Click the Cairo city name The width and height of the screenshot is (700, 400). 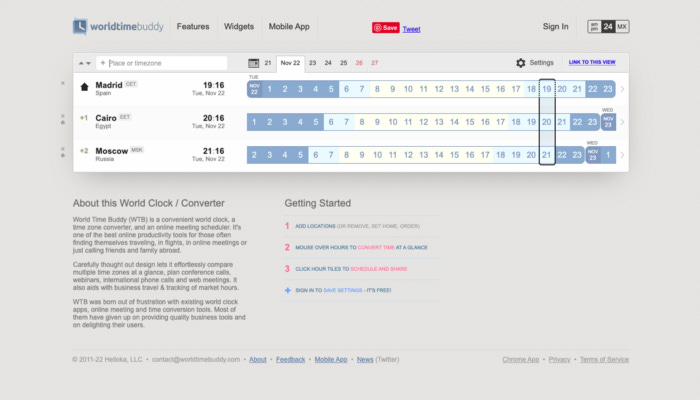pyautogui.click(x=106, y=118)
